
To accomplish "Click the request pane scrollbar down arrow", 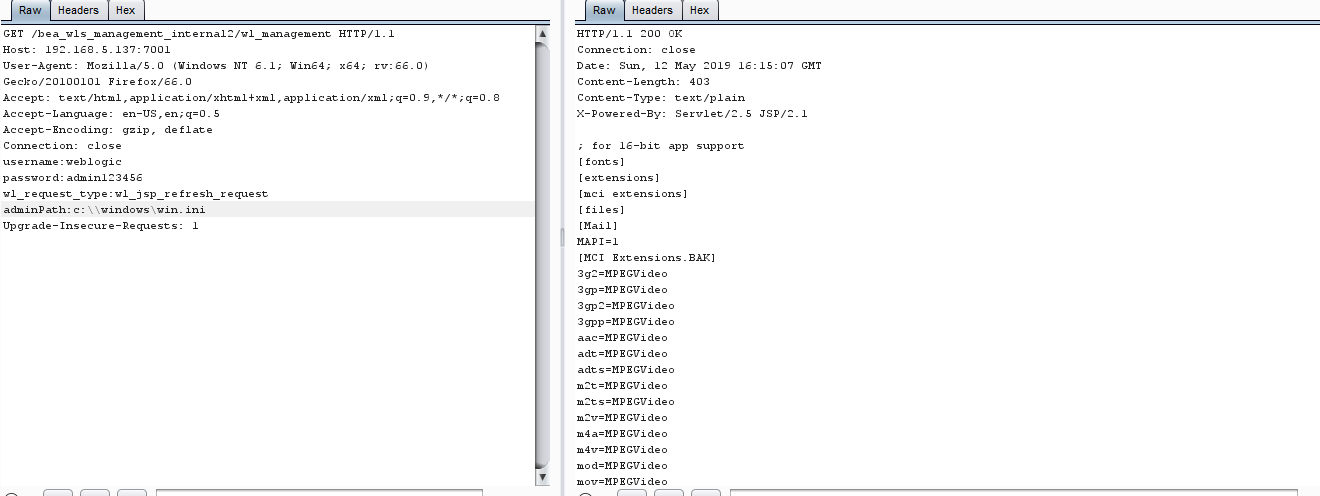I will (542, 479).
